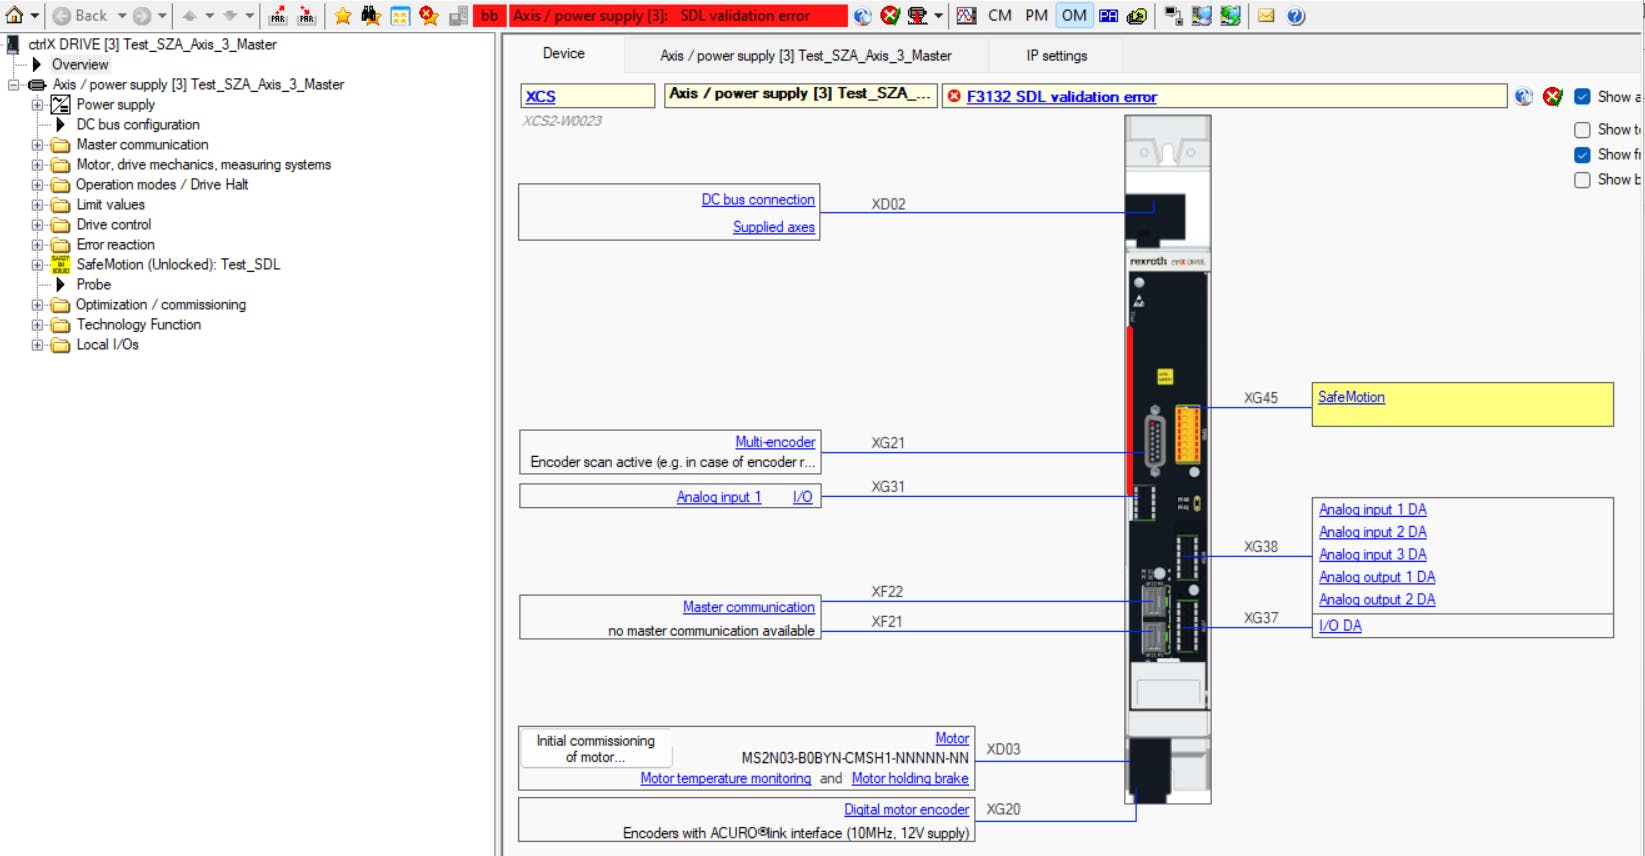Click the clear error icon in toolbar
1645x856 pixels.
pyautogui.click(x=890, y=16)
